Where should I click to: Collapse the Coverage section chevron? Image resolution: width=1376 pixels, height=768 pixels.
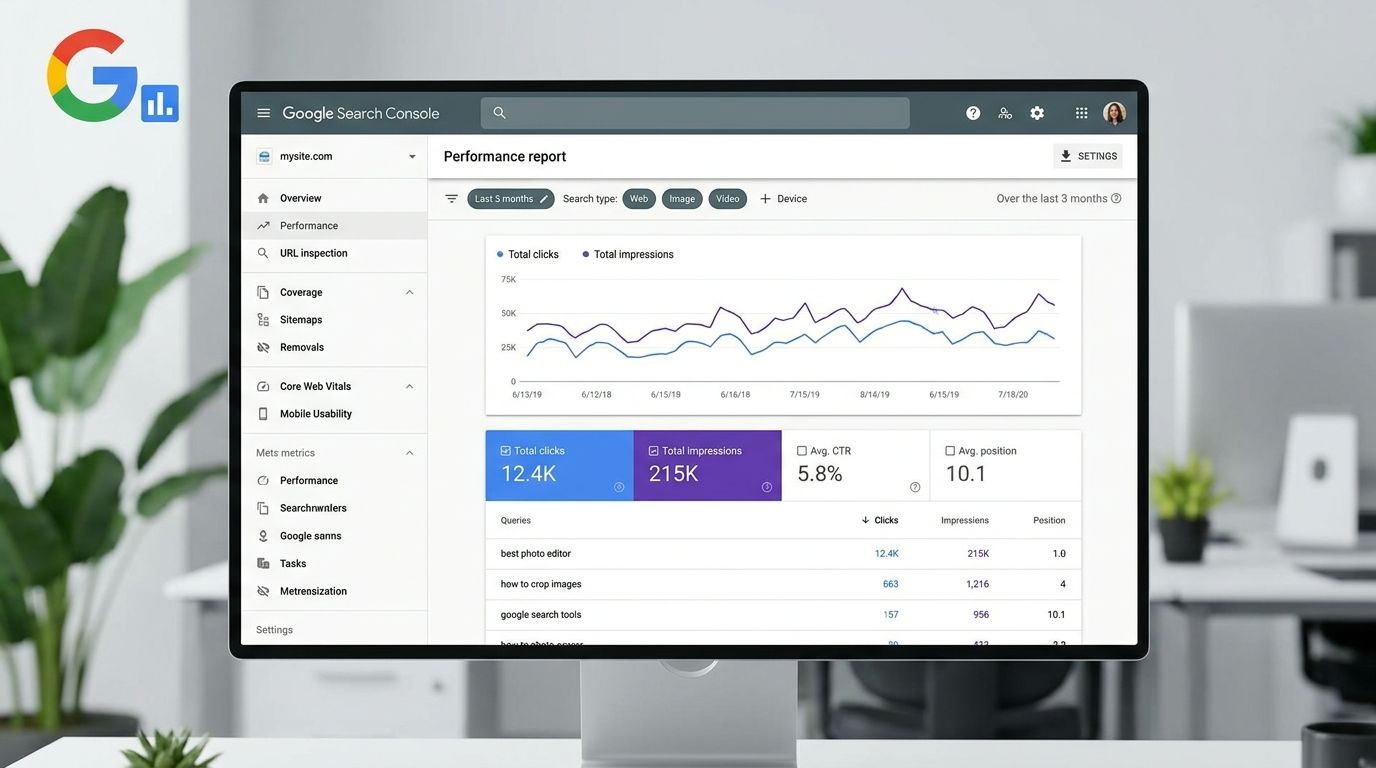(x=409, y=292)
